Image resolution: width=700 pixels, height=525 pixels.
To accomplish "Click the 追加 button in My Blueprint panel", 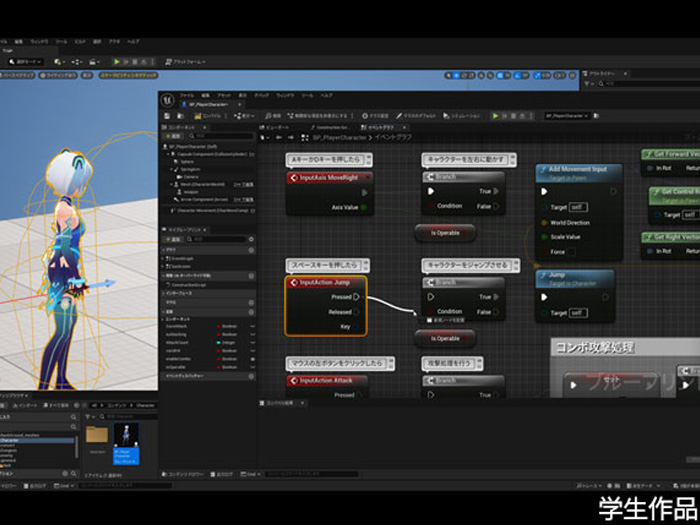I will pos(173,239).
